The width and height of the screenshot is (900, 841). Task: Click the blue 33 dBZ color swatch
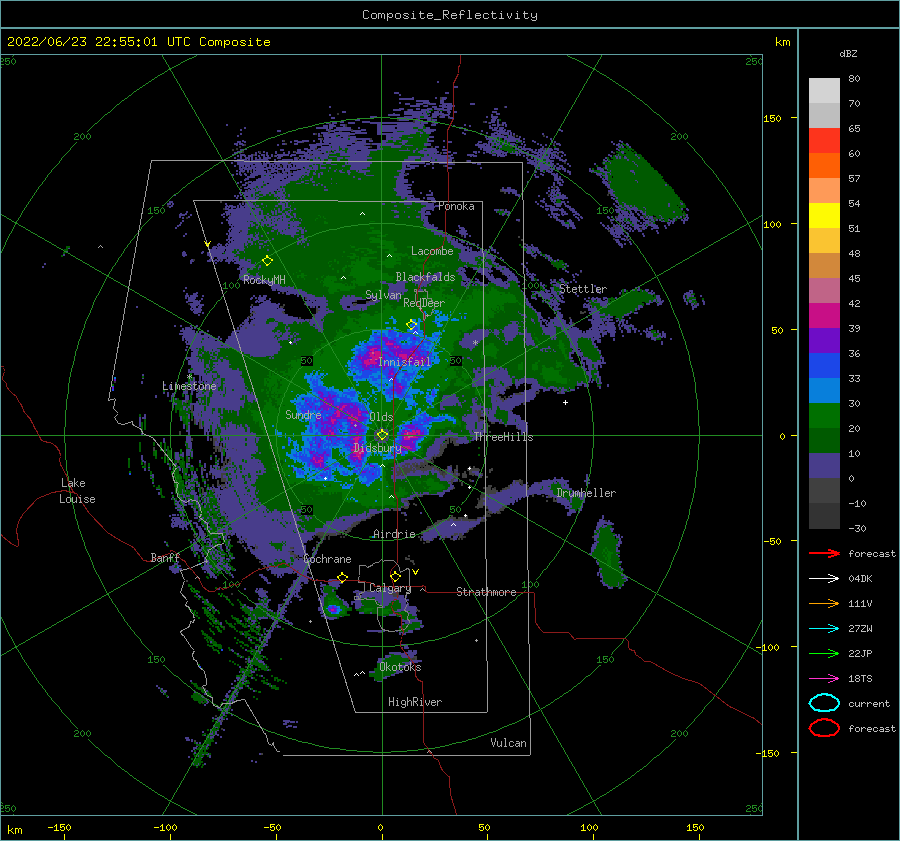coord(824,365)
